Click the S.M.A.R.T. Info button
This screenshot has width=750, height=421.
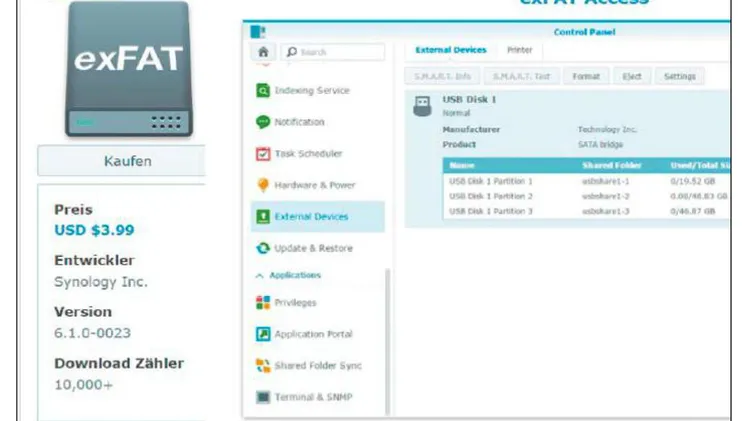click(442, 77)
